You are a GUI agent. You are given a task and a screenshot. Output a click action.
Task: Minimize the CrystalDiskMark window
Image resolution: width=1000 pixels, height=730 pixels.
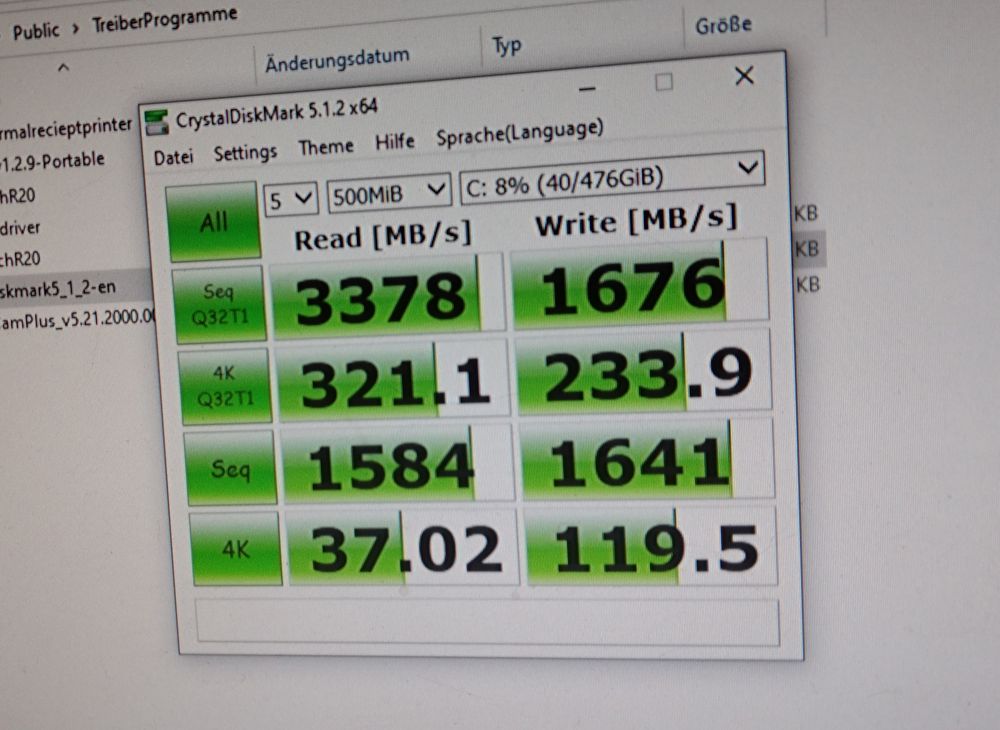(587, 89)
